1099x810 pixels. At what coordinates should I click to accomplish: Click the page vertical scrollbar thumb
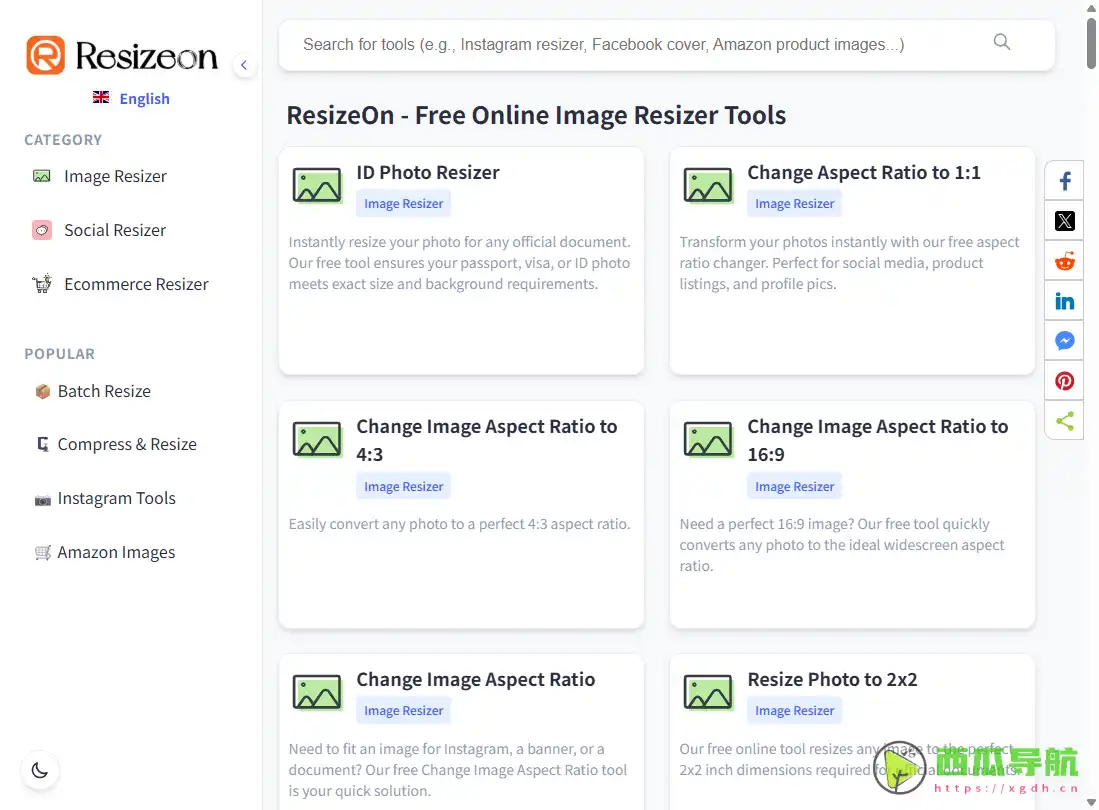pos(1091,43)
